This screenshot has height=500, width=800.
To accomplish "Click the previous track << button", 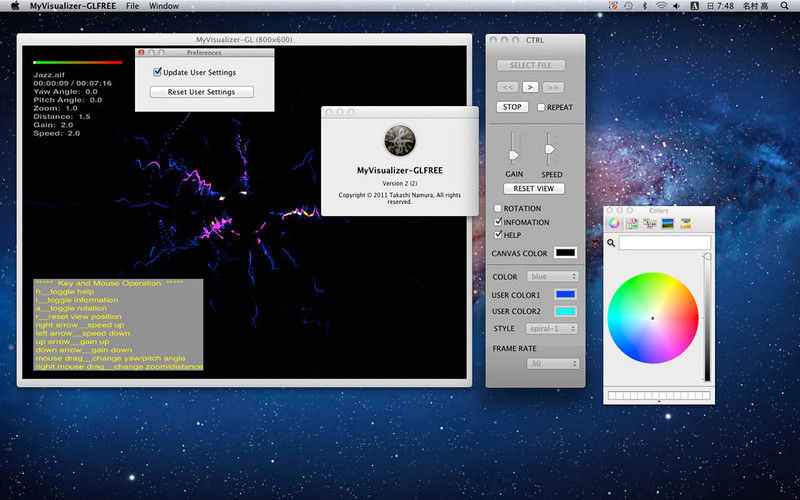I will 508,87.
